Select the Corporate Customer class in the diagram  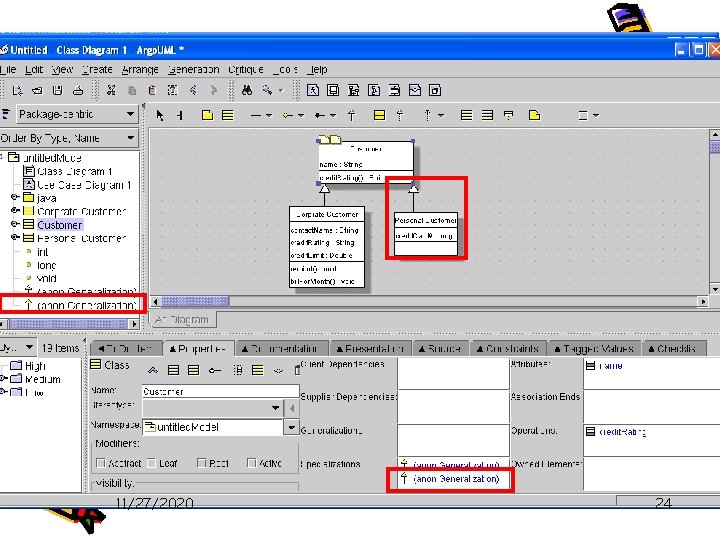point(327,247)
